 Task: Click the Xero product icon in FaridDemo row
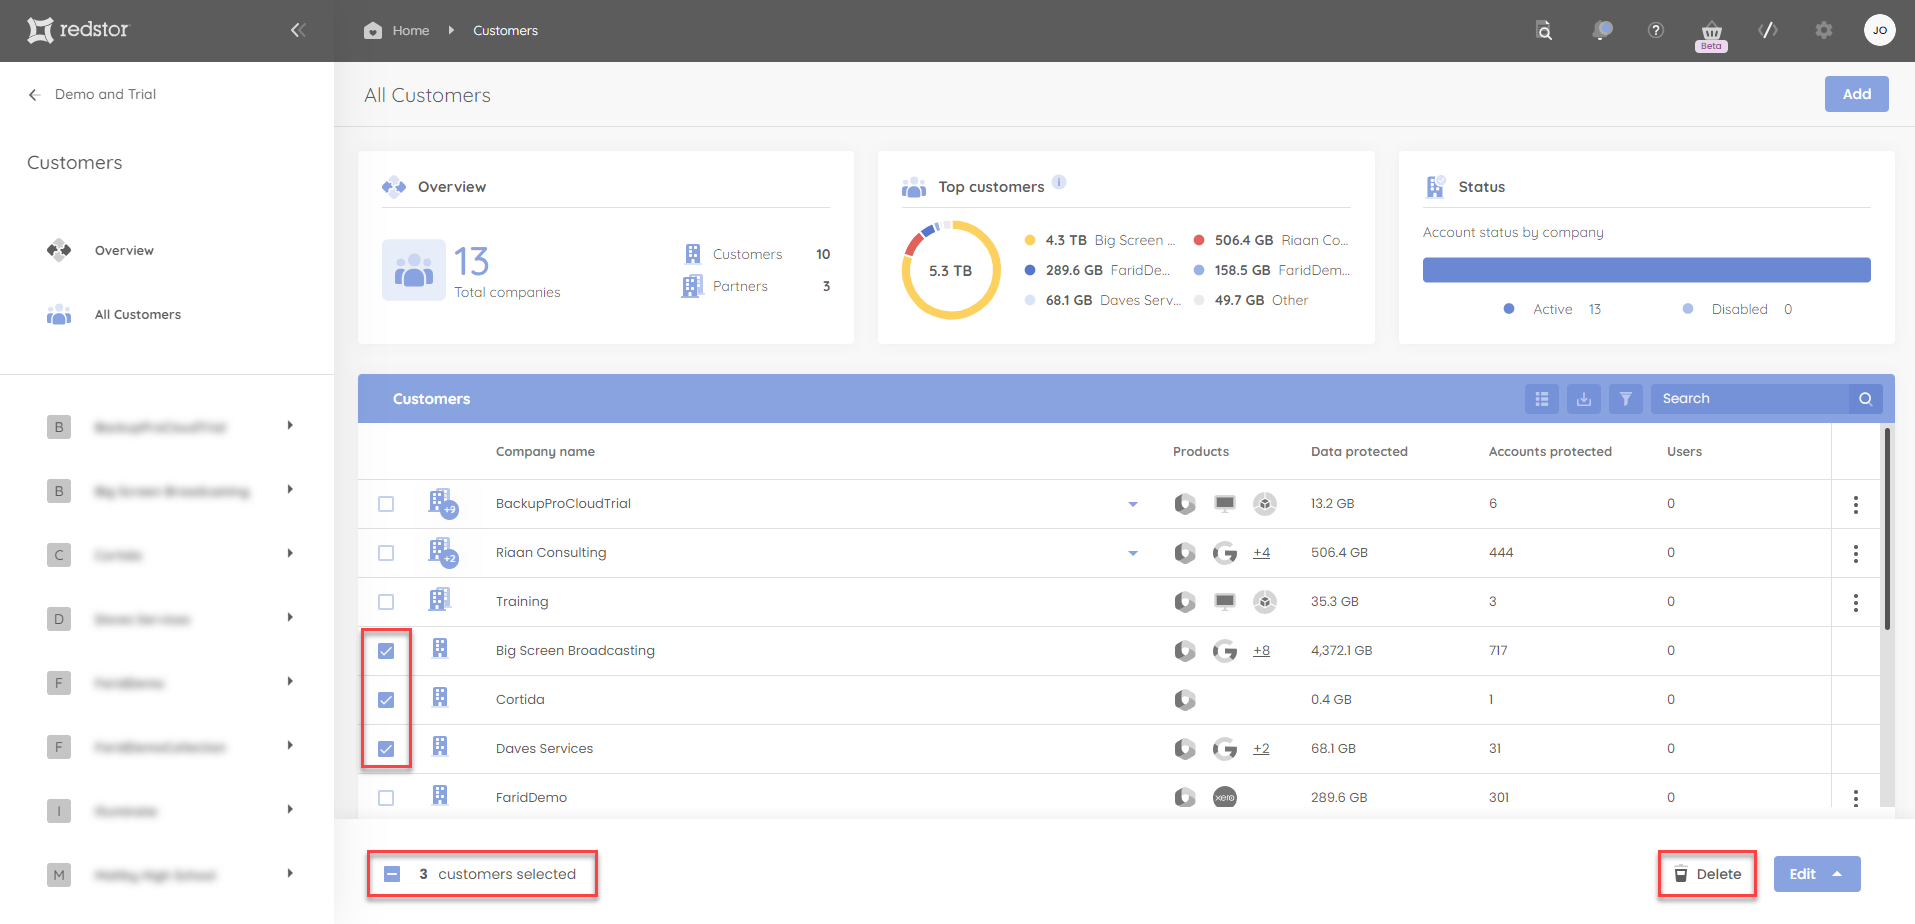1225,797
